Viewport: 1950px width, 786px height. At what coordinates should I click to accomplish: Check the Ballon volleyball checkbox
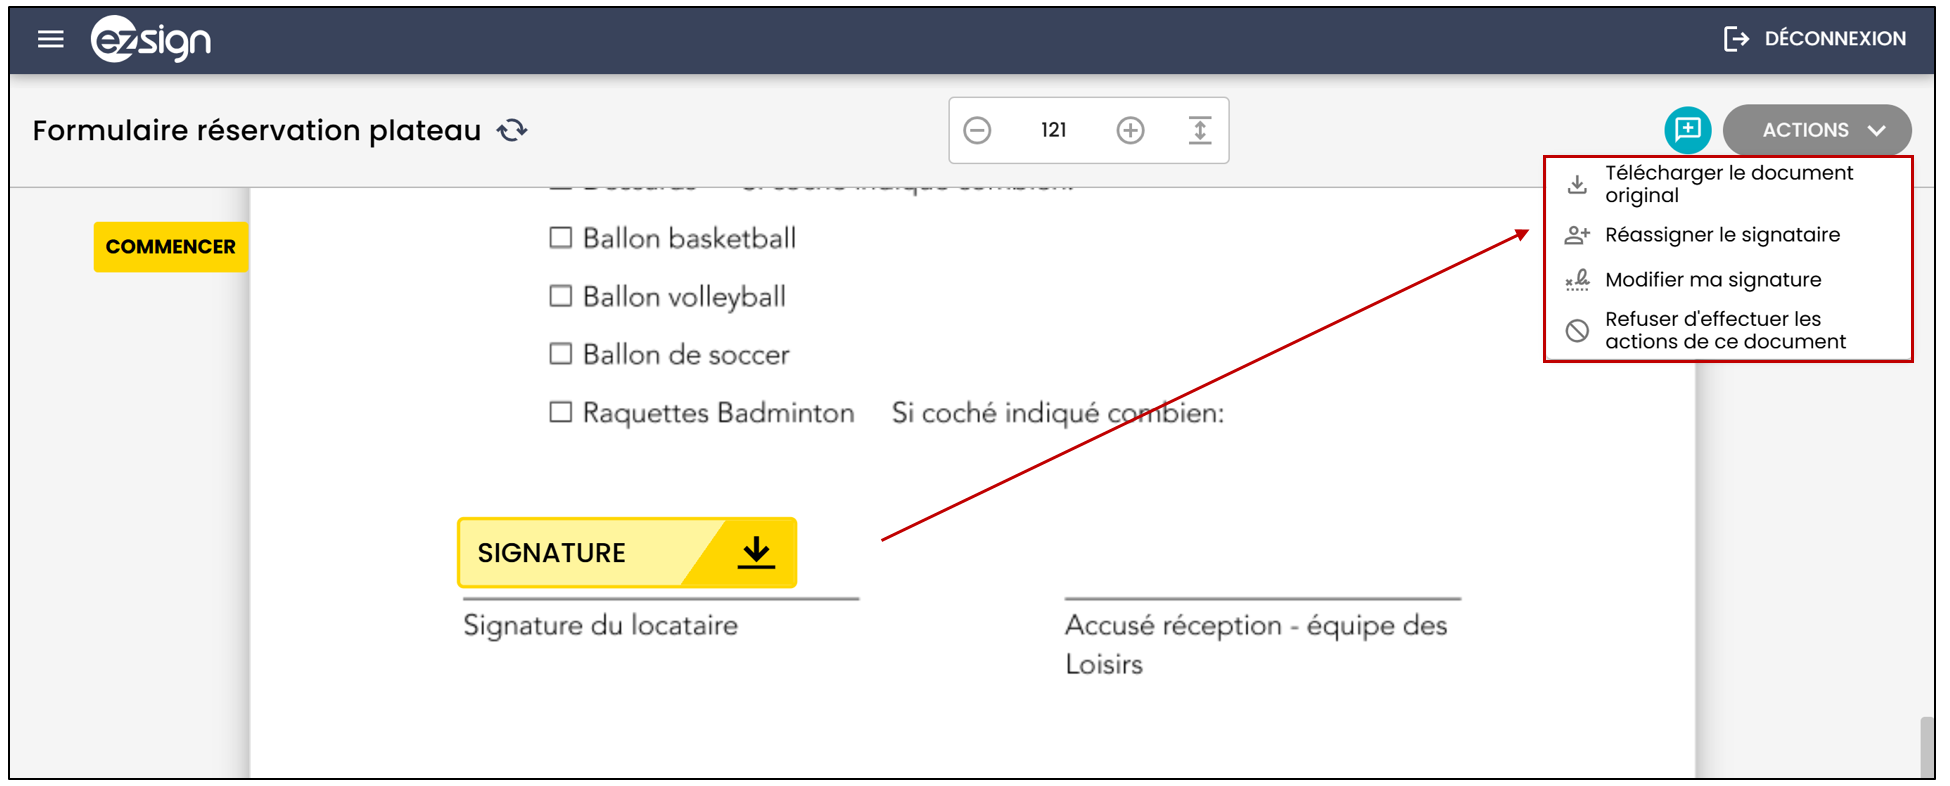(561, 296)
